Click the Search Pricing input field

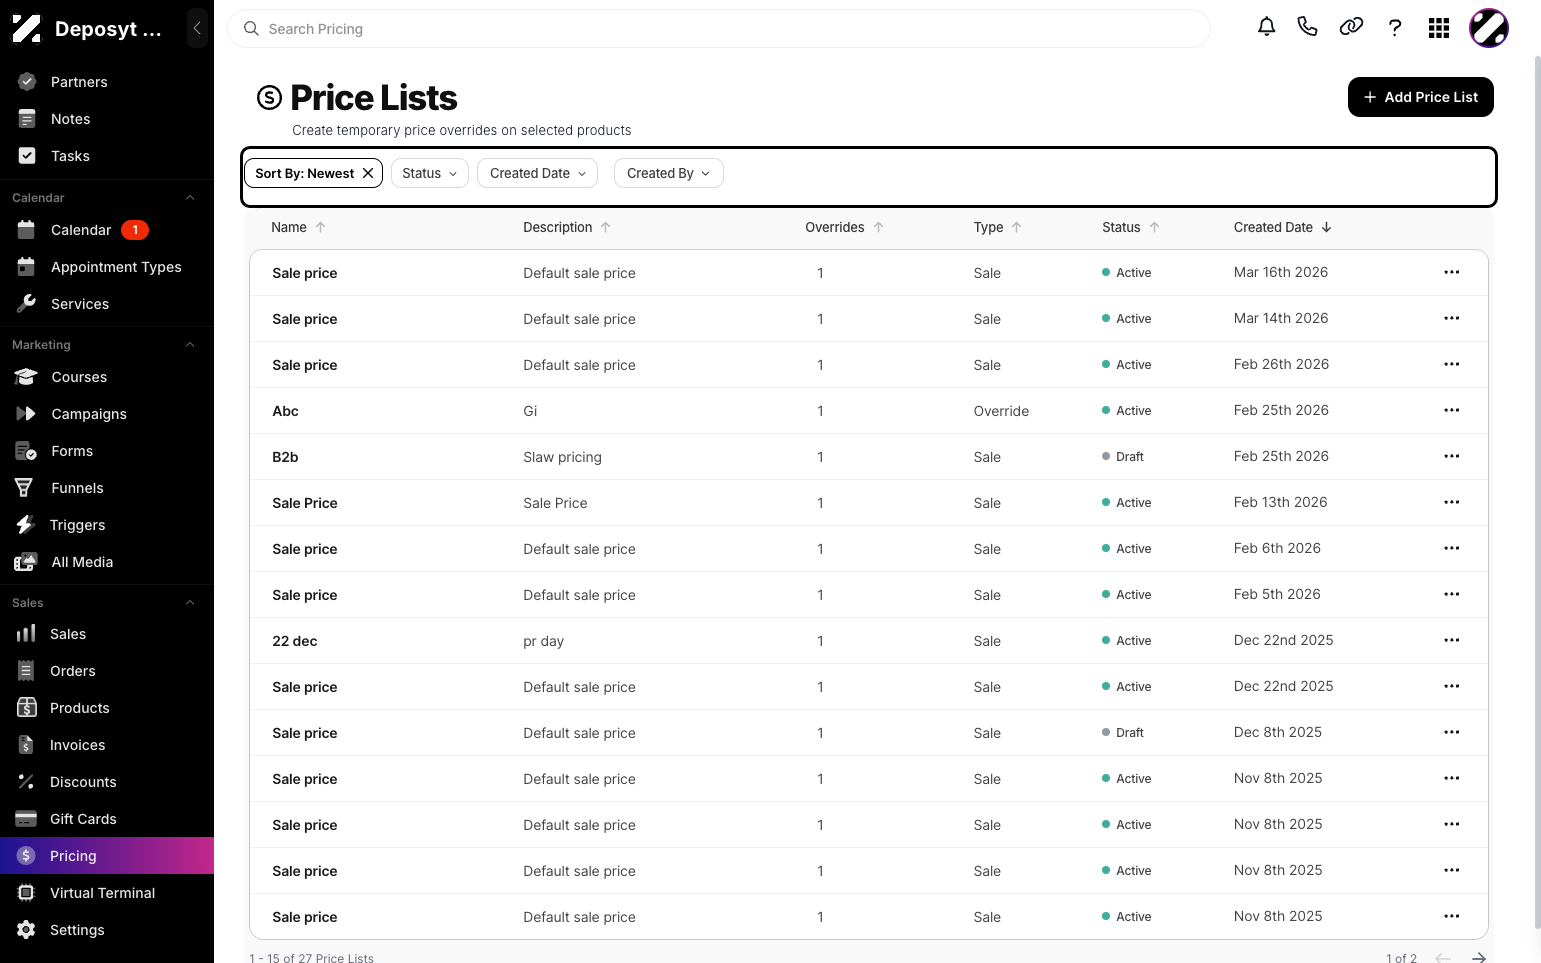(718, 29)
